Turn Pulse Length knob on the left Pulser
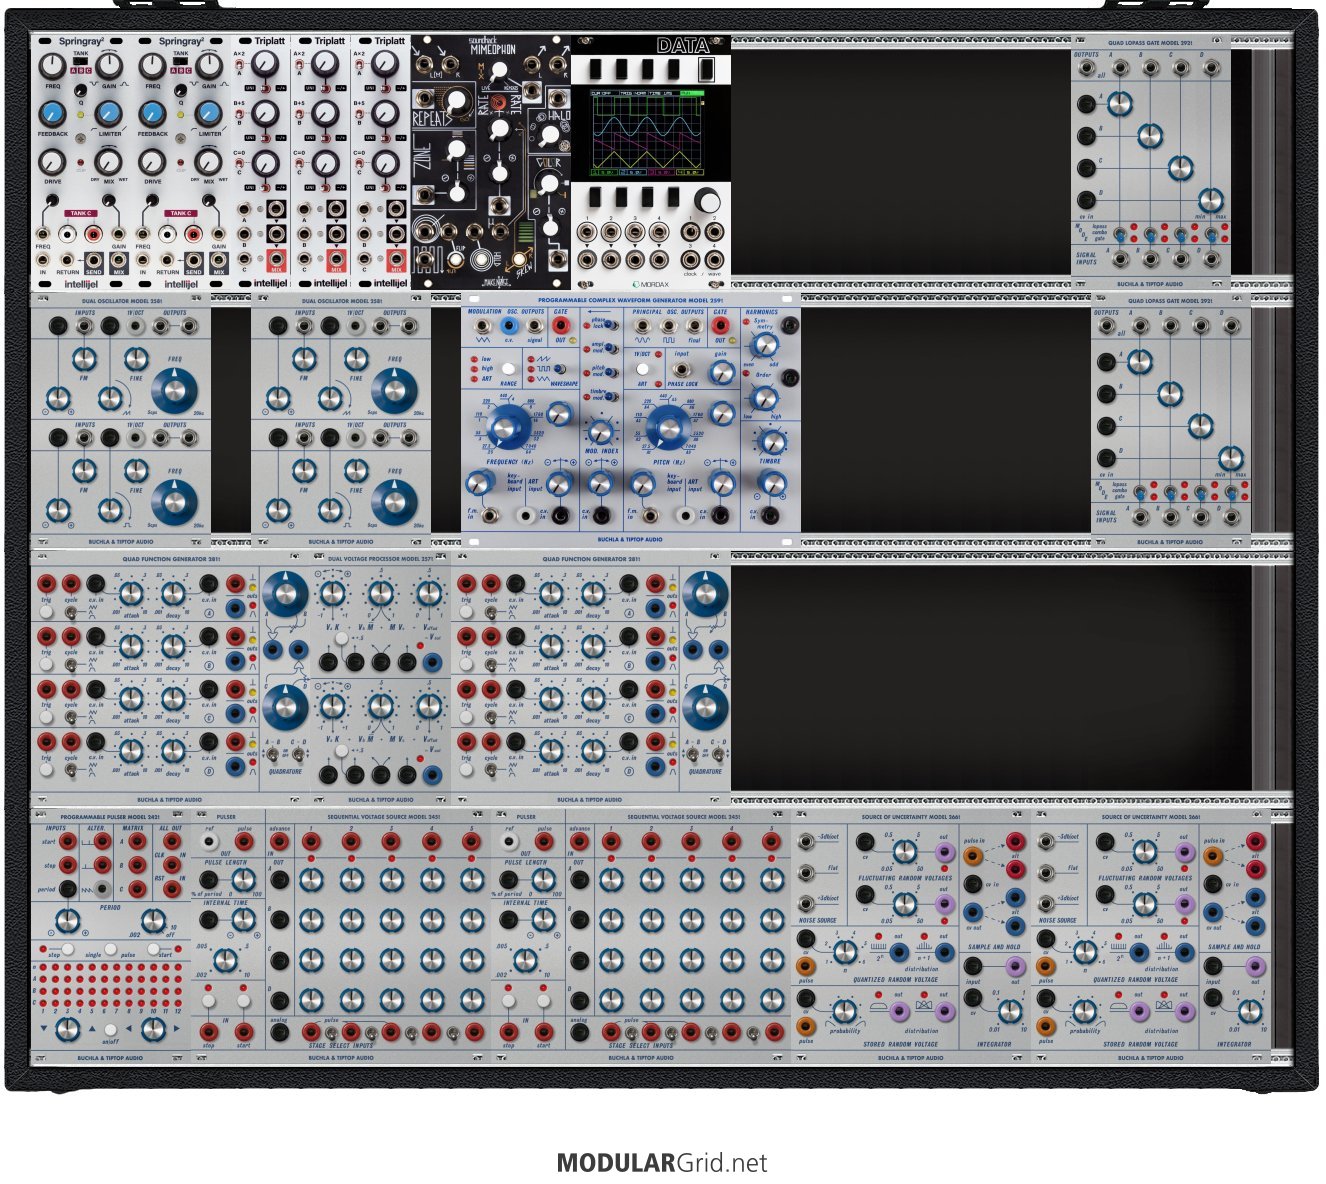Screen dimensions: 1326x1184 pyautogui.click(x=242, y=880)
